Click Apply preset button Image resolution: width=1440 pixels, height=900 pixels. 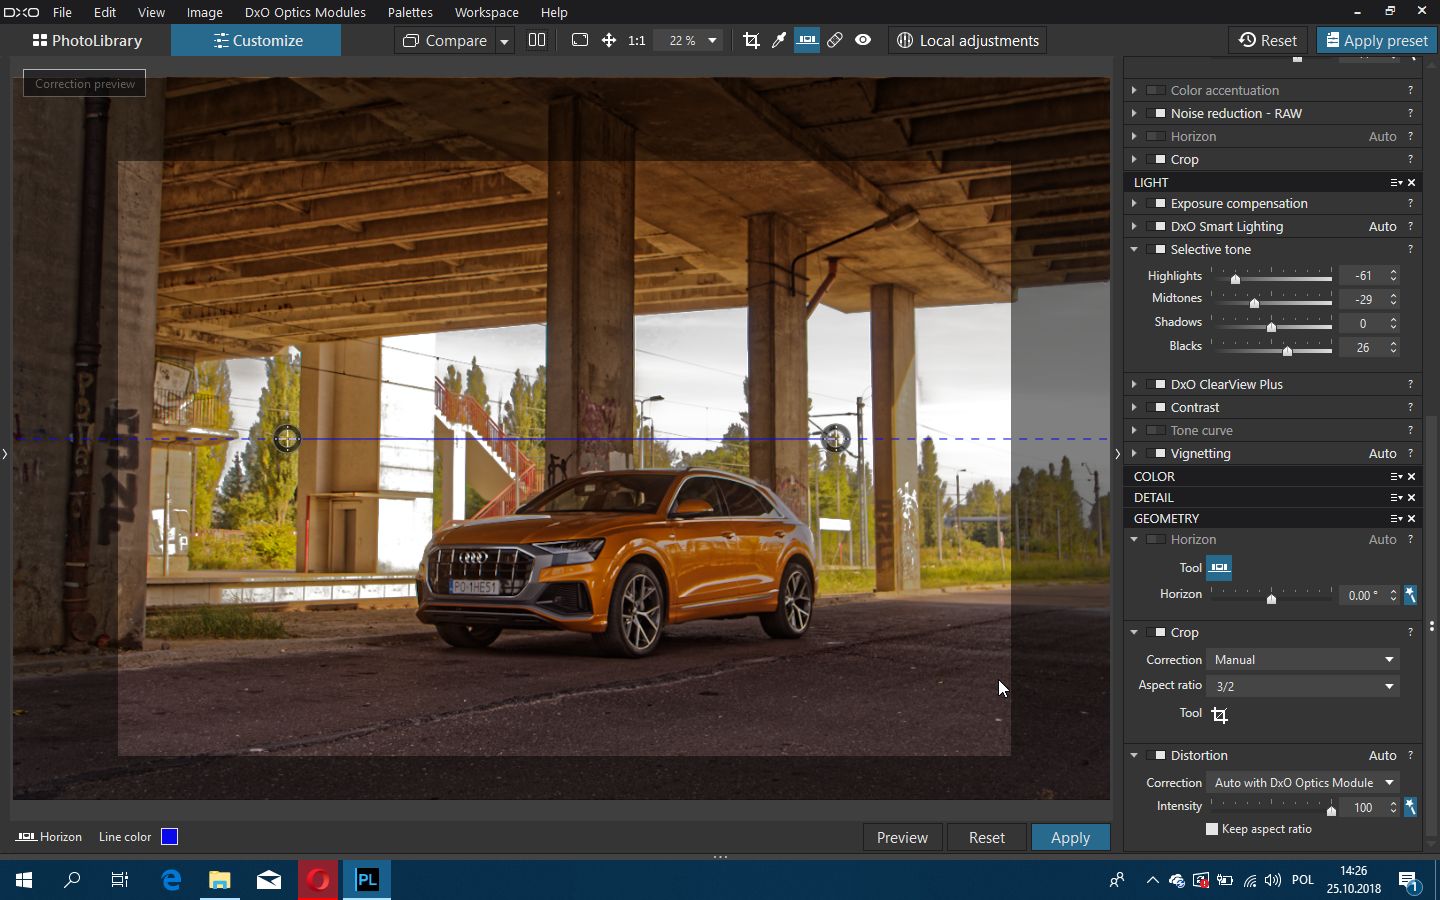(1376, 41)
